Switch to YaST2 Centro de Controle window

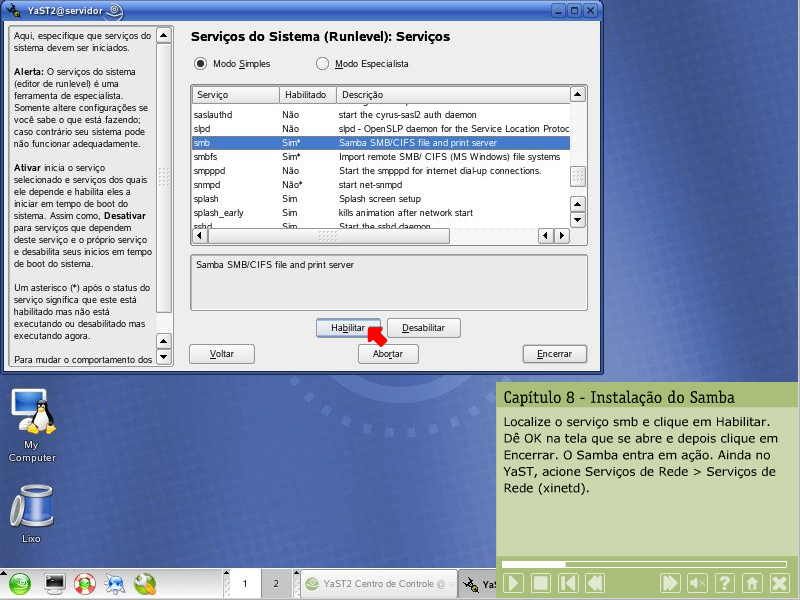click(x=375, y=584)
